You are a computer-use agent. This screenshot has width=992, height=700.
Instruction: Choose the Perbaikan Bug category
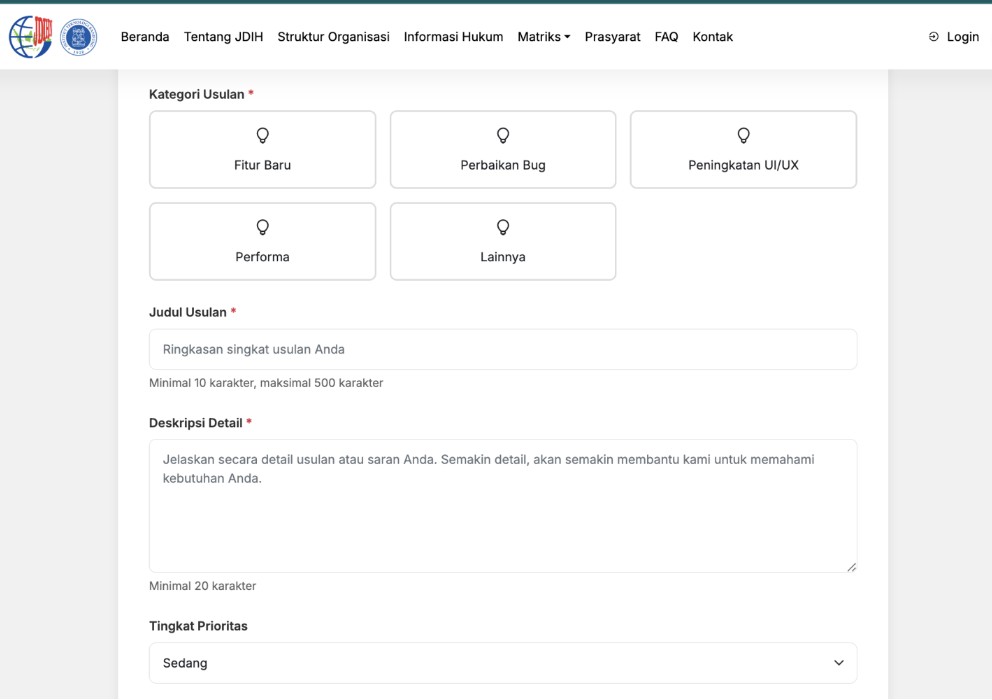[x=503, y=150]
